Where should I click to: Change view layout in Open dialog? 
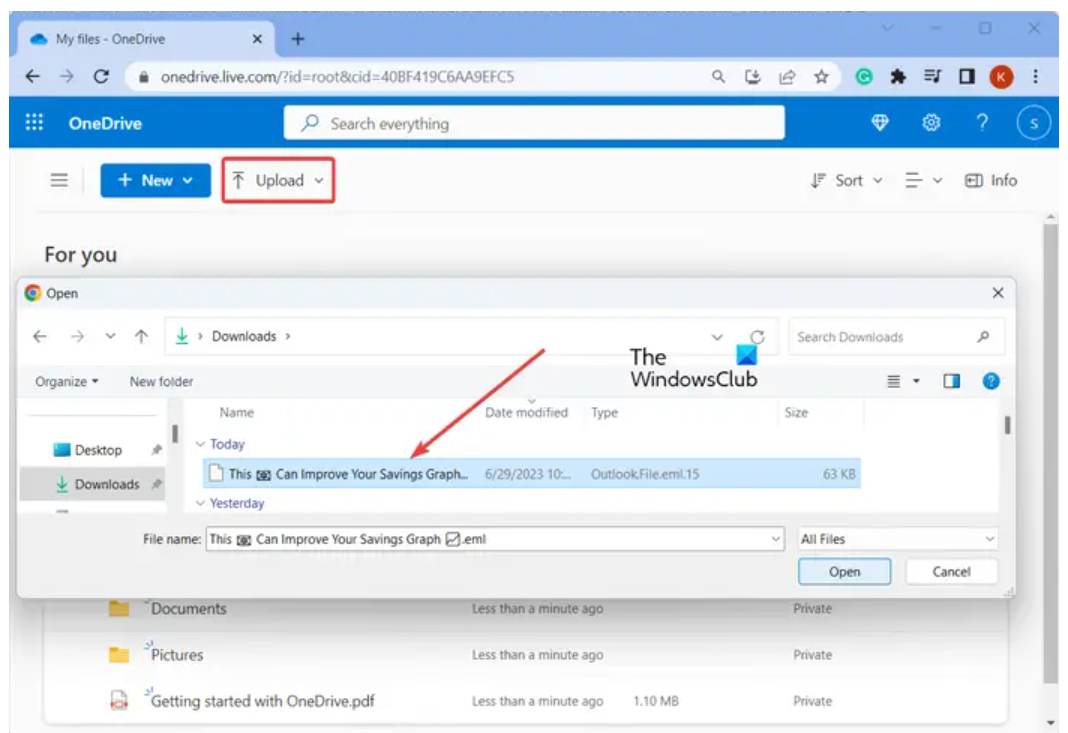pos(903,381)
